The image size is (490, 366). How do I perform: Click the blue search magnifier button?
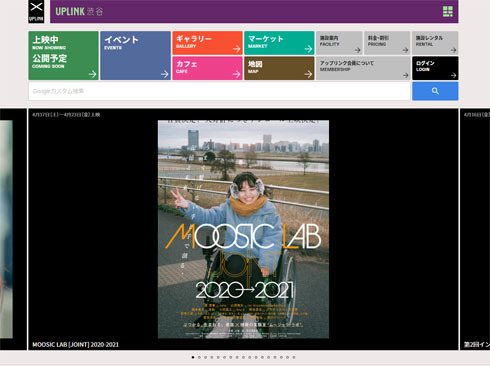435,91
